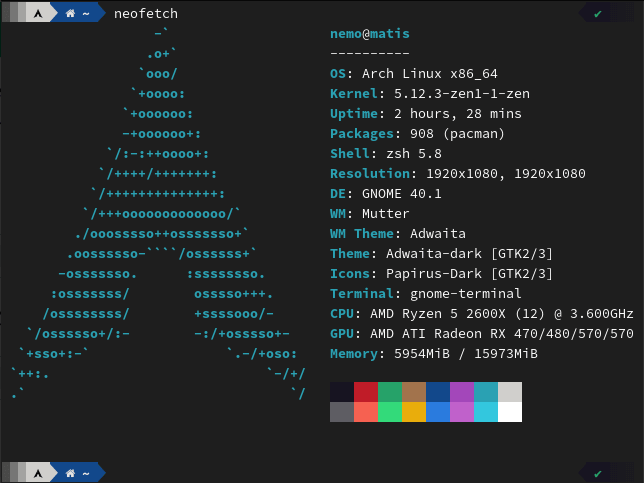Image resolution: width=644 pixels, height=483 pixels.
Task: Click the Shell 'zsh 5.8' line
Action: point(386,154)
